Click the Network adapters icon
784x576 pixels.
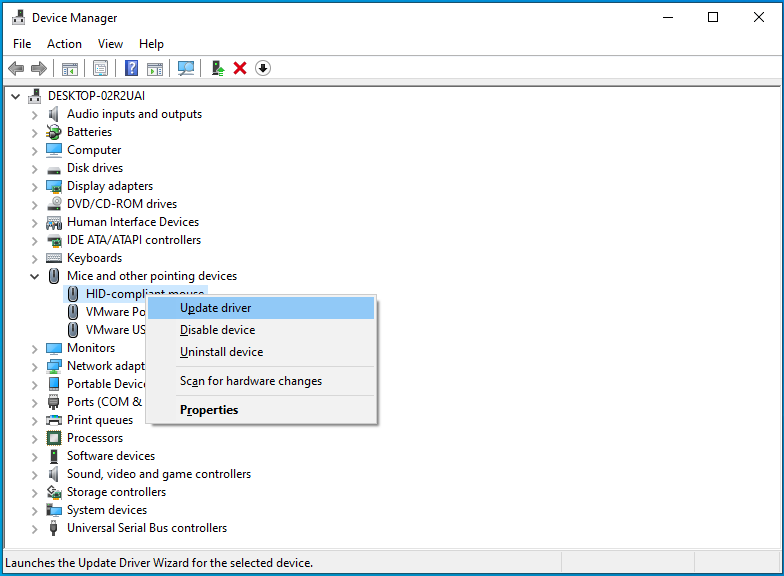[54, 366]
